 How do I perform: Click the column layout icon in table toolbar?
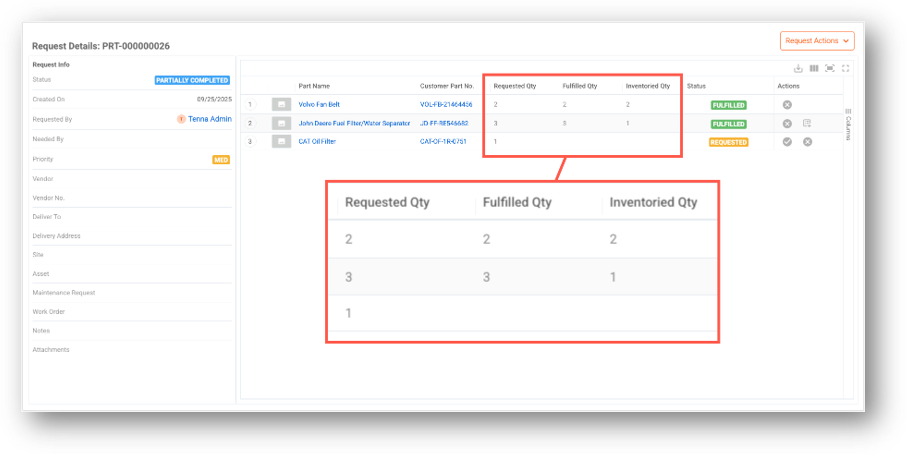[x=814, y=68]
